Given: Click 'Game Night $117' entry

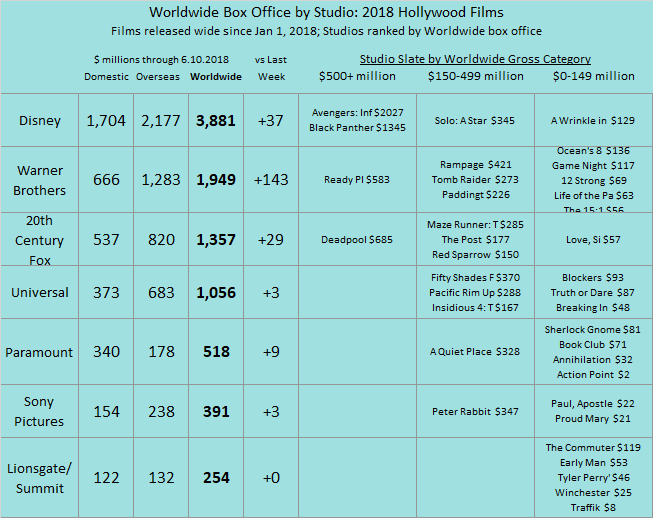Looking at the screenshot, I should 593,166.
